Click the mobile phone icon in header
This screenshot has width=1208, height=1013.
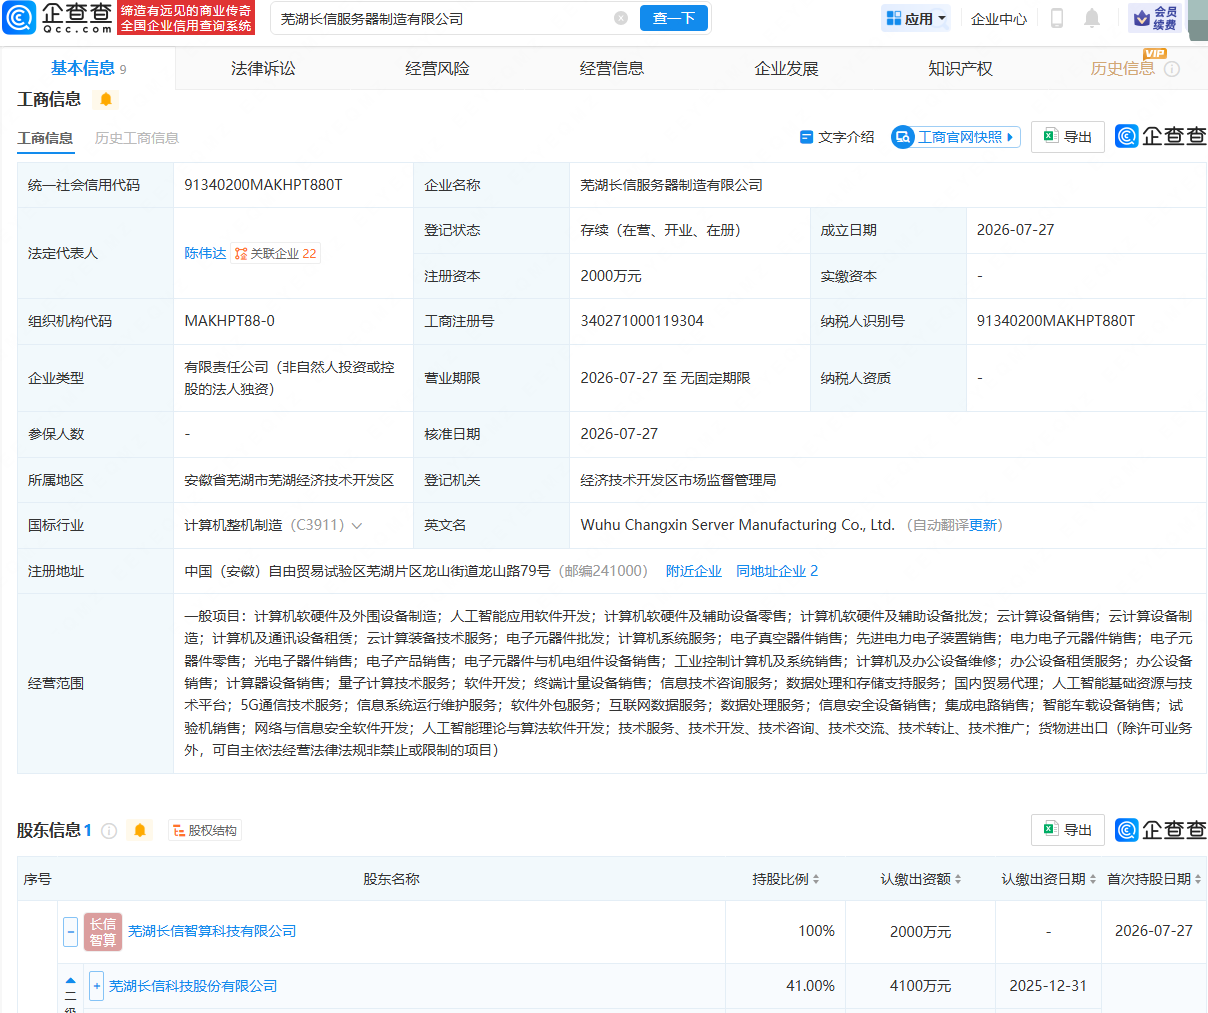[1056, 18]
